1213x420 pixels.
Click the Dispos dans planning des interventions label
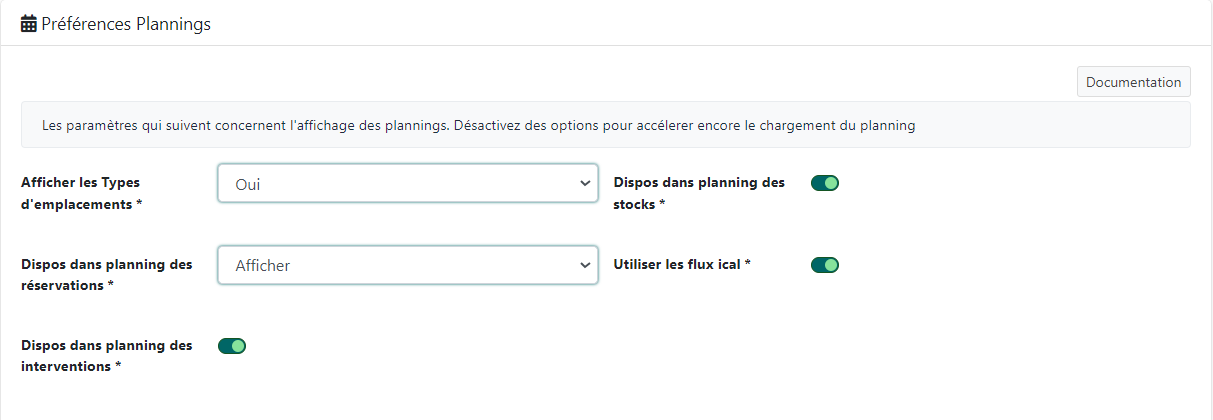[x=107, y=356]
